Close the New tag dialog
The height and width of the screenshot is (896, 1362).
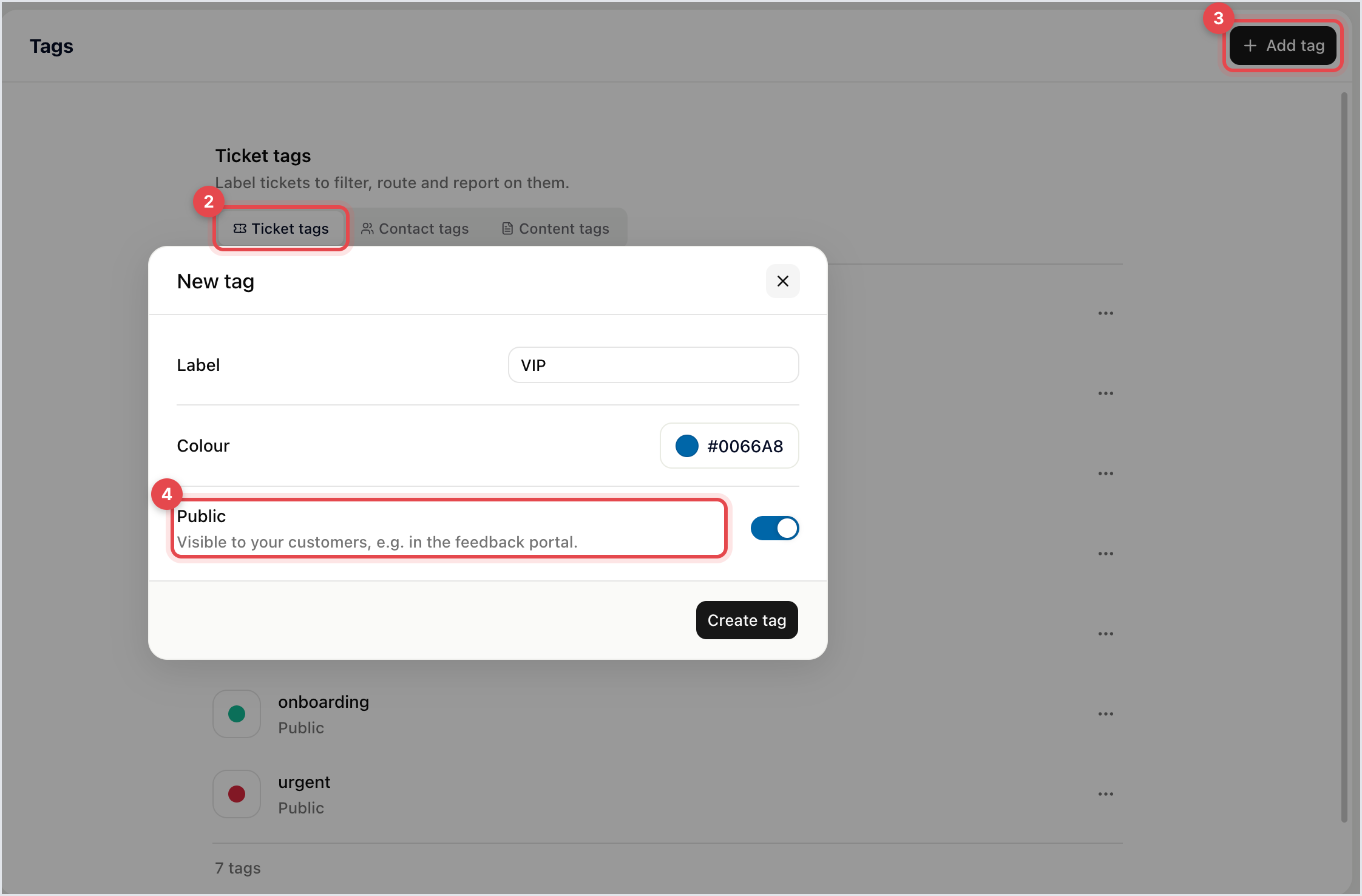pos(783,281)
